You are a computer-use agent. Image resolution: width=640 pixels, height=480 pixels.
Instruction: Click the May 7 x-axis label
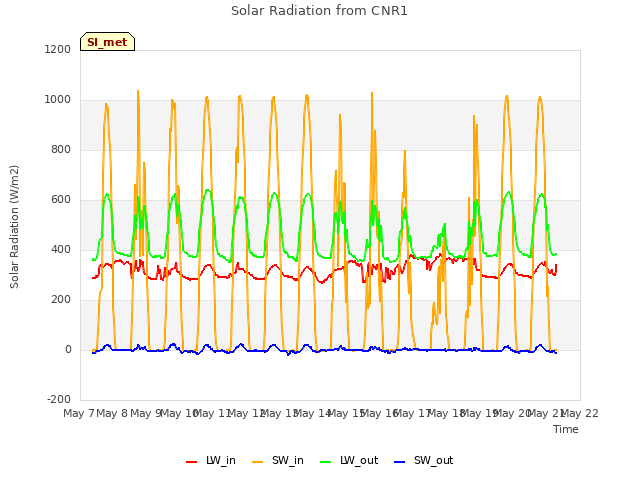[78, 413]
